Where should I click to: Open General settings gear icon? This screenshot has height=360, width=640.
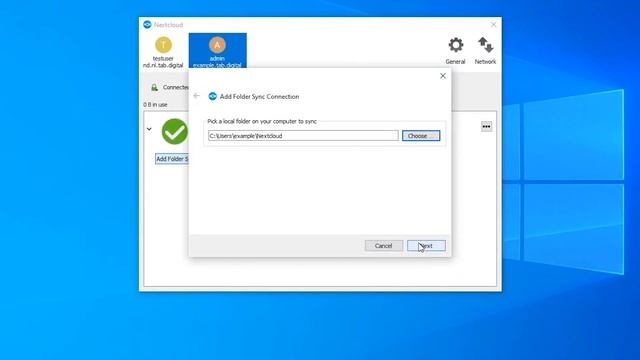coord(456,45)
